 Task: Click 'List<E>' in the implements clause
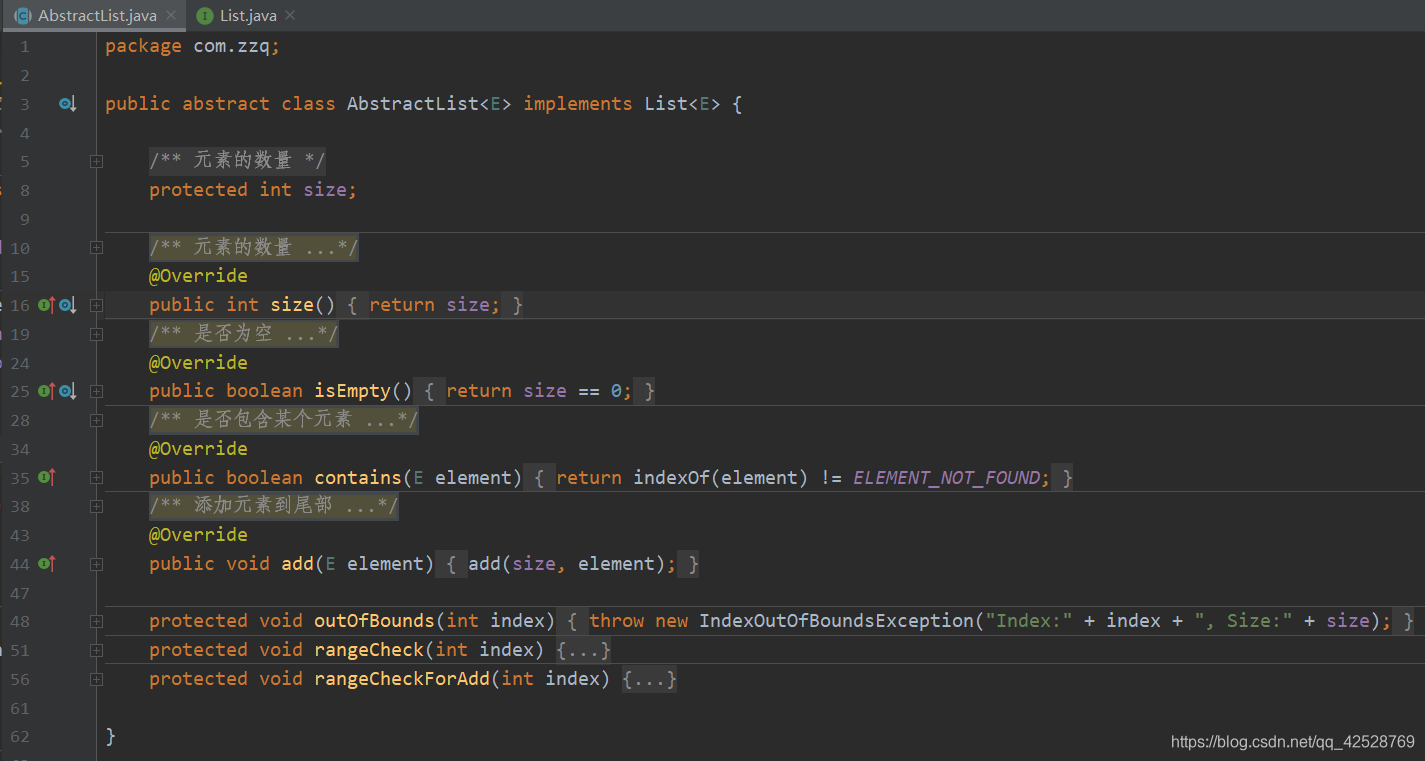682,104
